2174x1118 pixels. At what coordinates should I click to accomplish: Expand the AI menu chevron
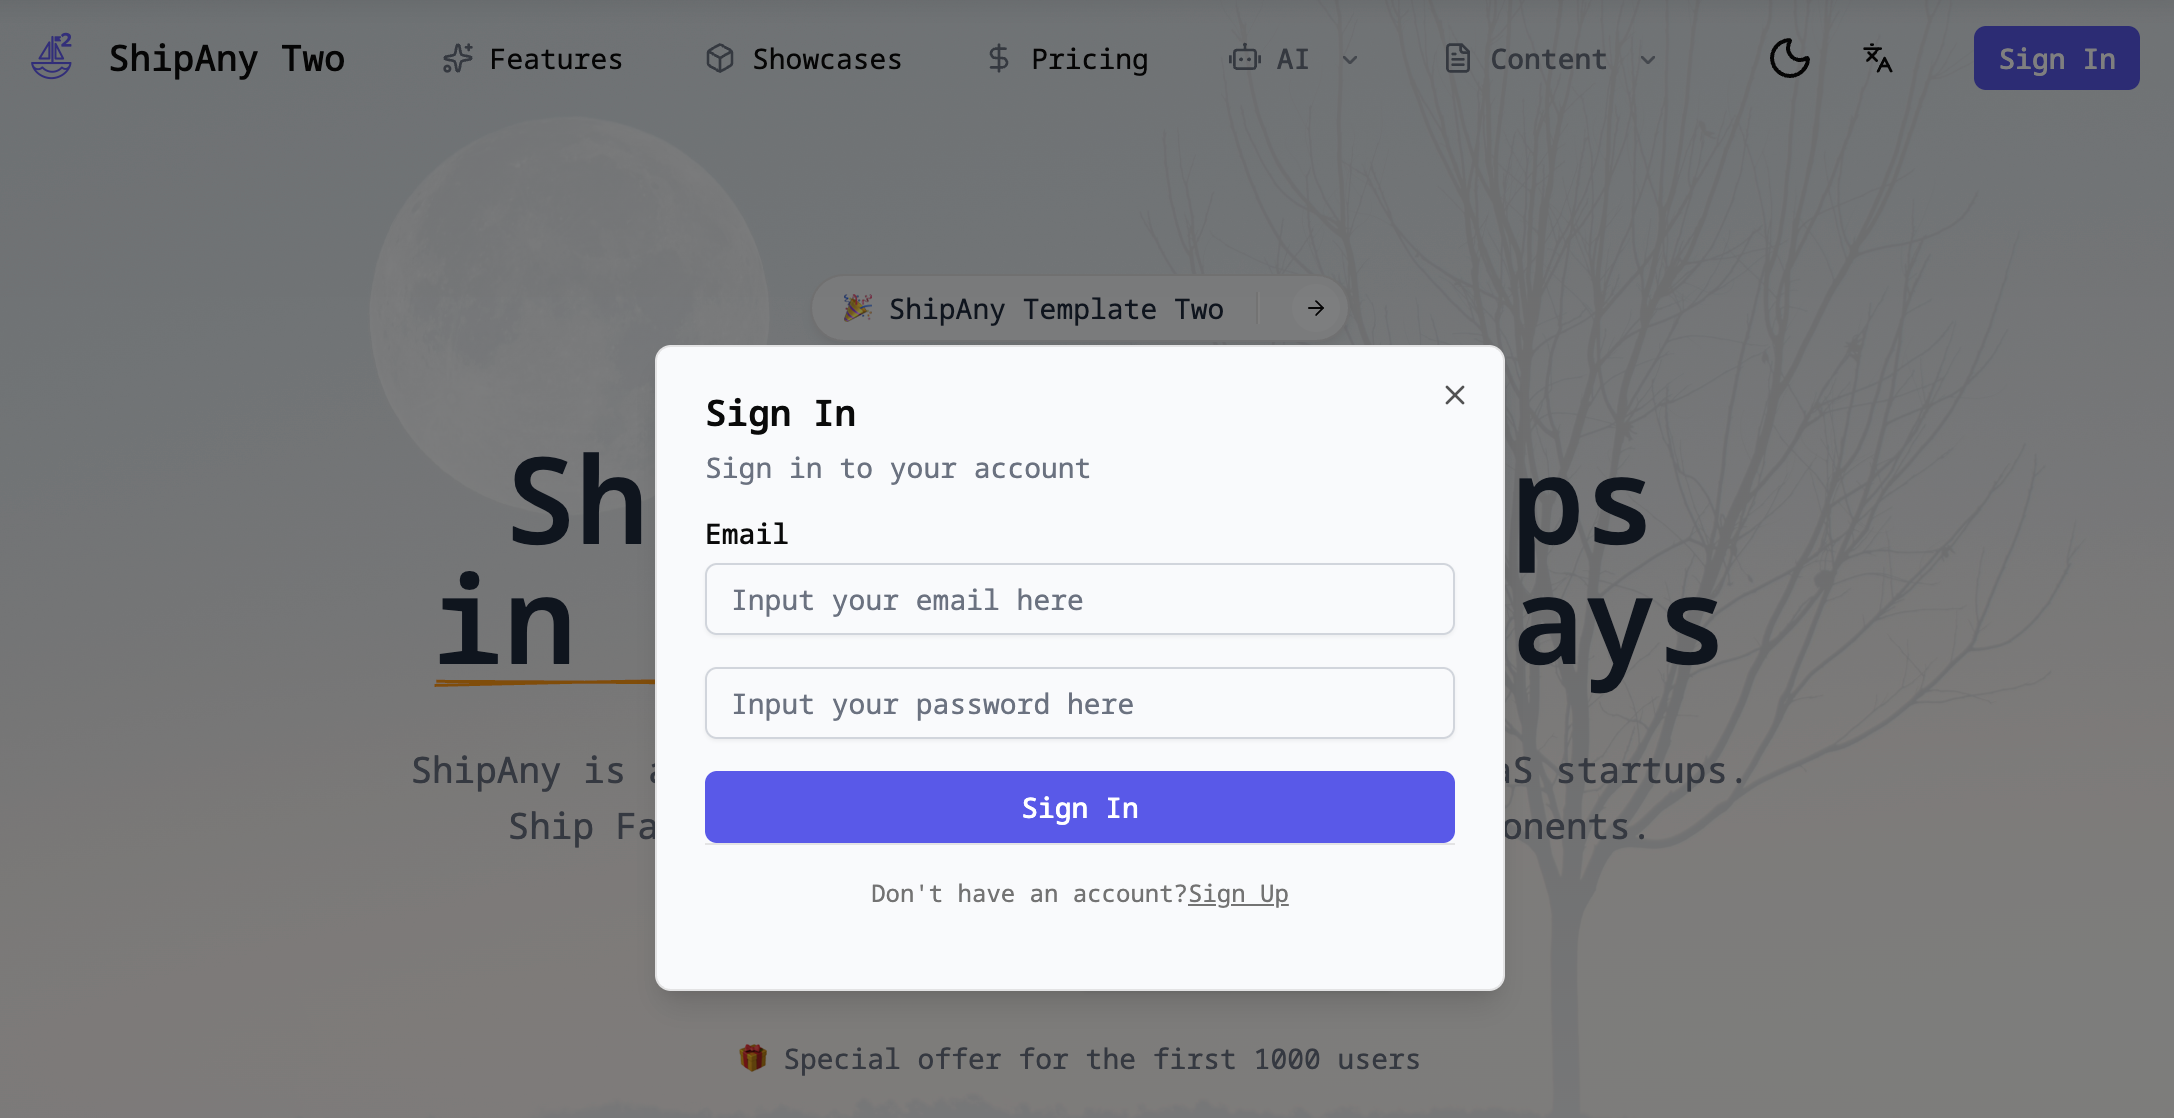1350,60
